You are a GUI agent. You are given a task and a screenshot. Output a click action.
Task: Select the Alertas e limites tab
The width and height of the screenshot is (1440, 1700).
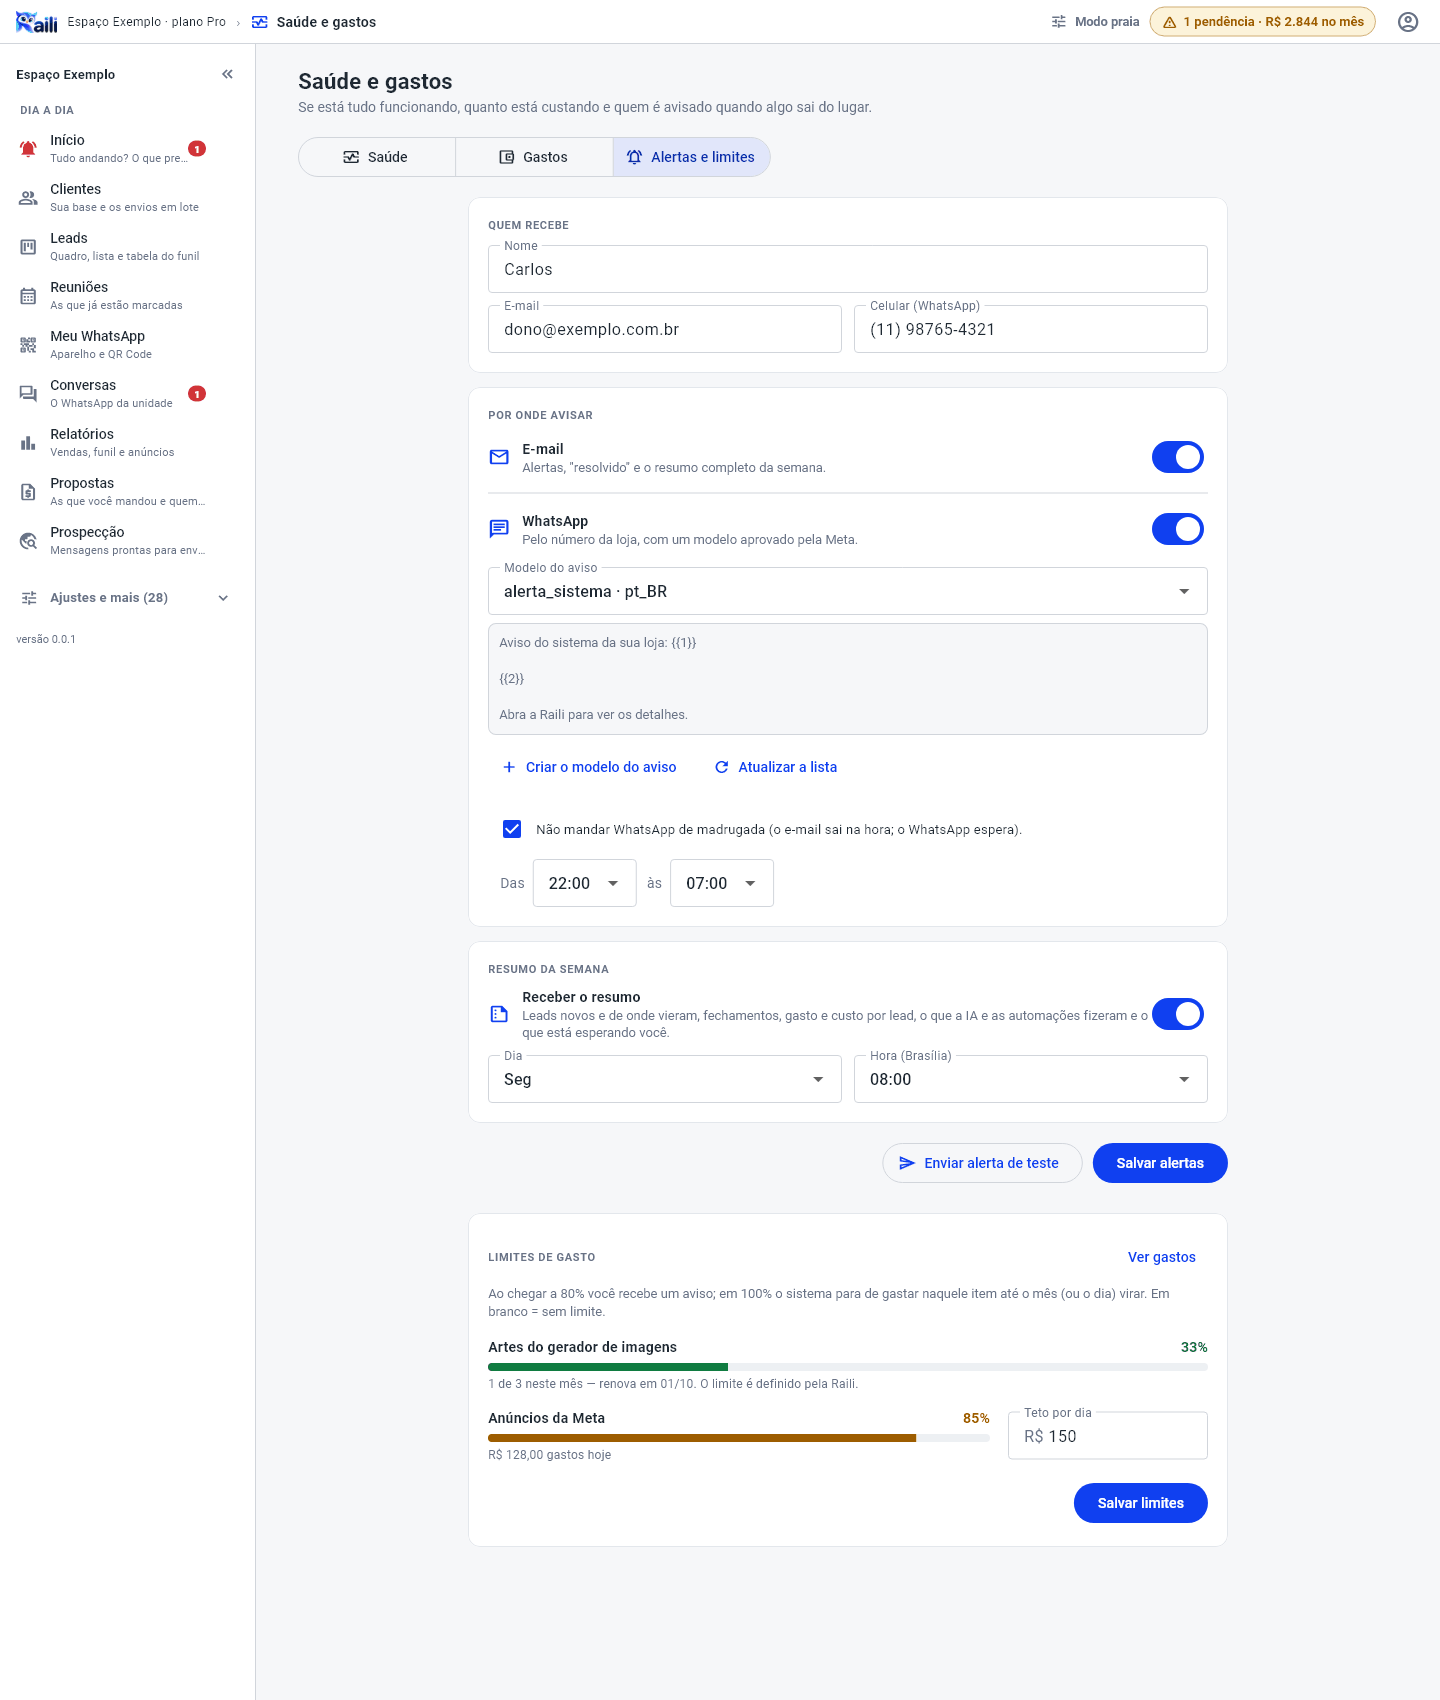click(x=691, y=157)
